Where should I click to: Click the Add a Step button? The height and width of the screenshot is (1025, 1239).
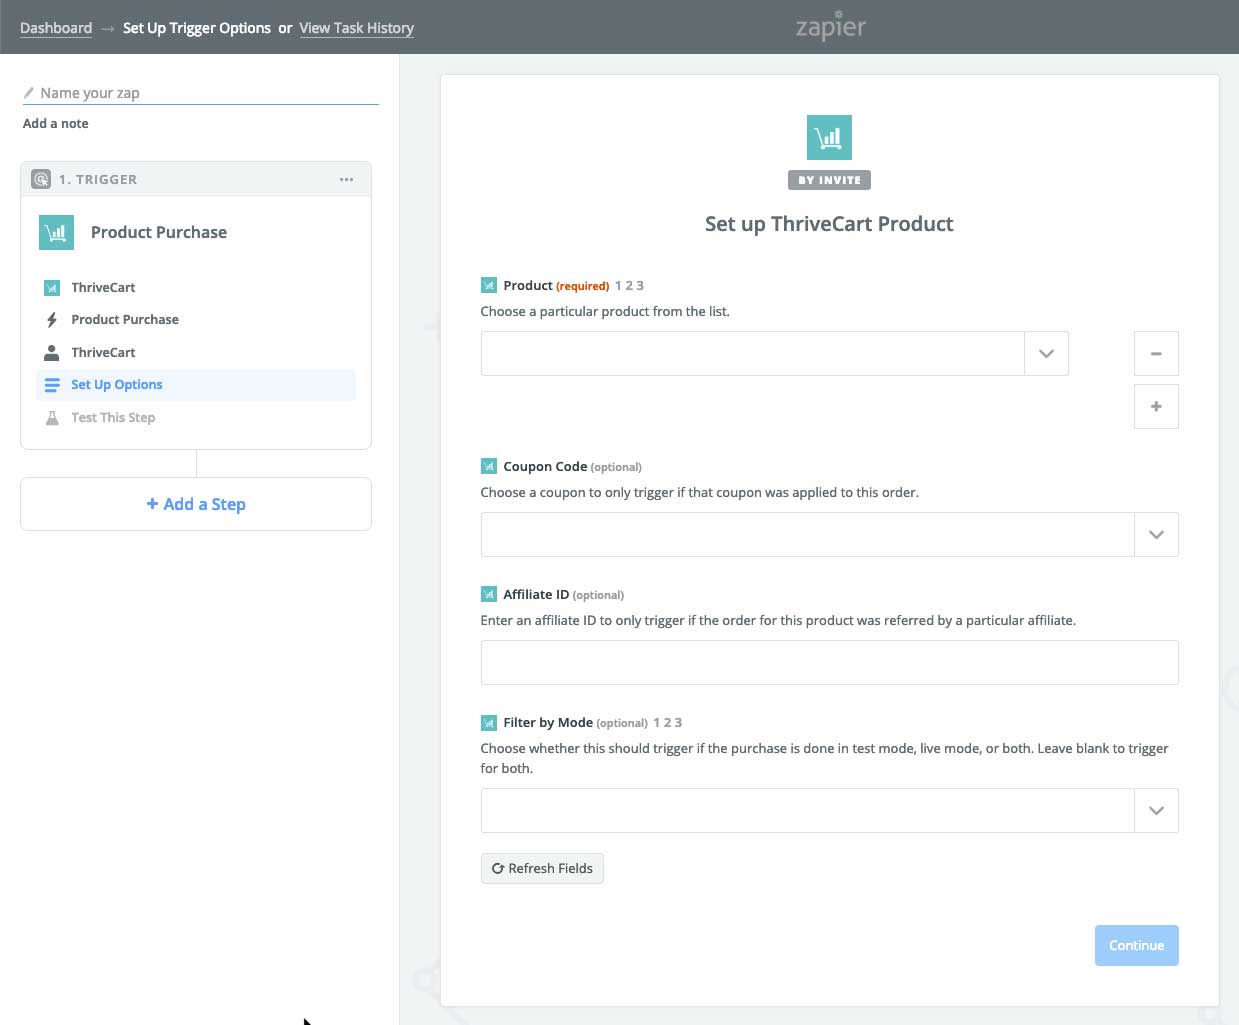click(x=196, y=505)
